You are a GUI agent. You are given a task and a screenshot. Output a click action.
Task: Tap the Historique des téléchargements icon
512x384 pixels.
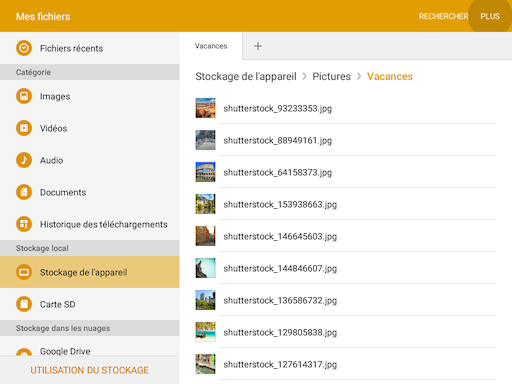[24, 224]
